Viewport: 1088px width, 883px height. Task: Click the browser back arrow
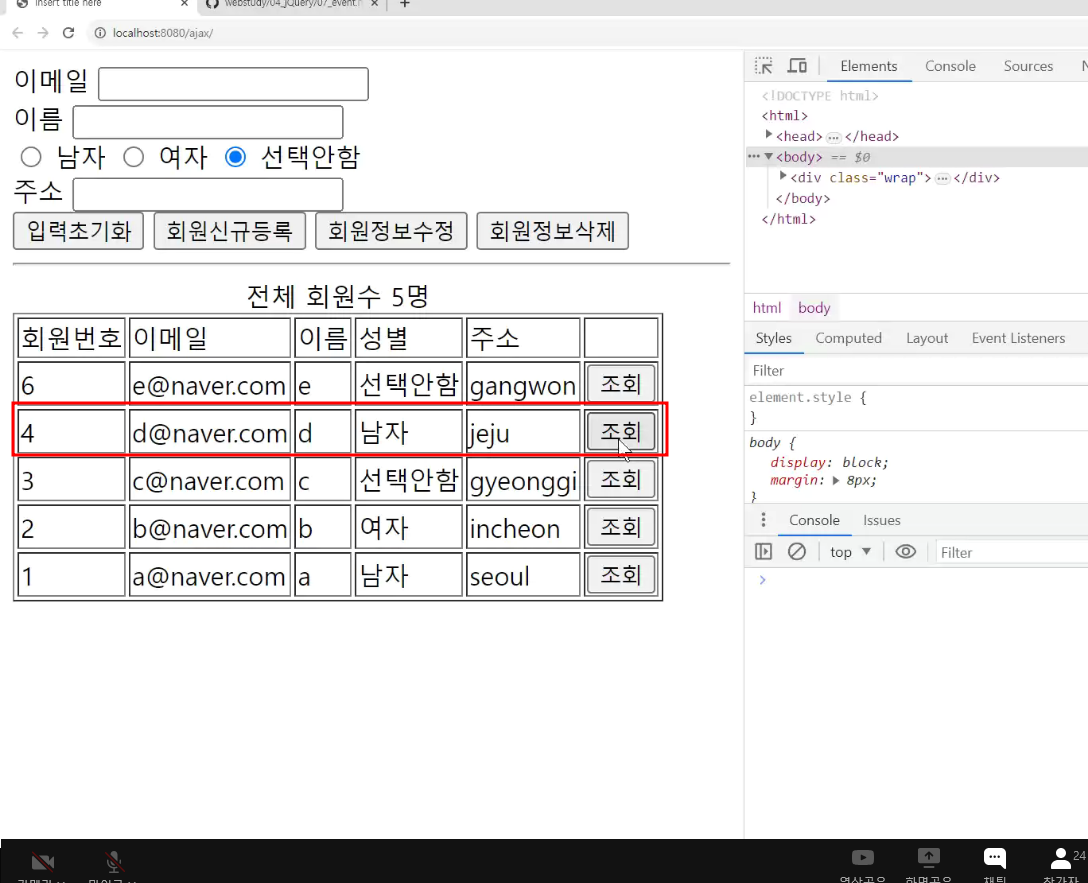click(18, 33)
